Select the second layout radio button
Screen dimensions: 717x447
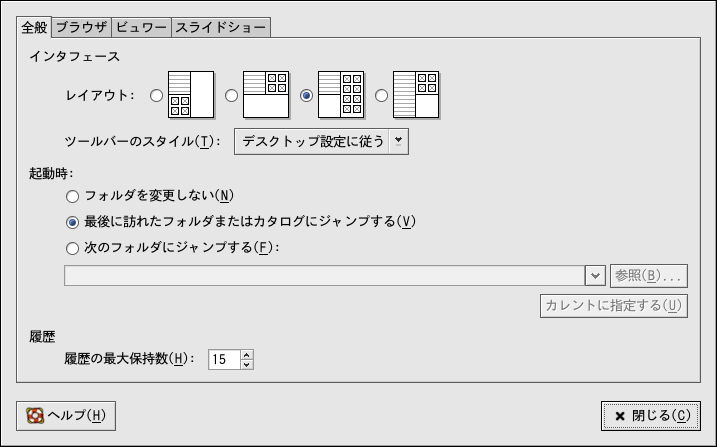pyautogui.click(x=231, y=96)
